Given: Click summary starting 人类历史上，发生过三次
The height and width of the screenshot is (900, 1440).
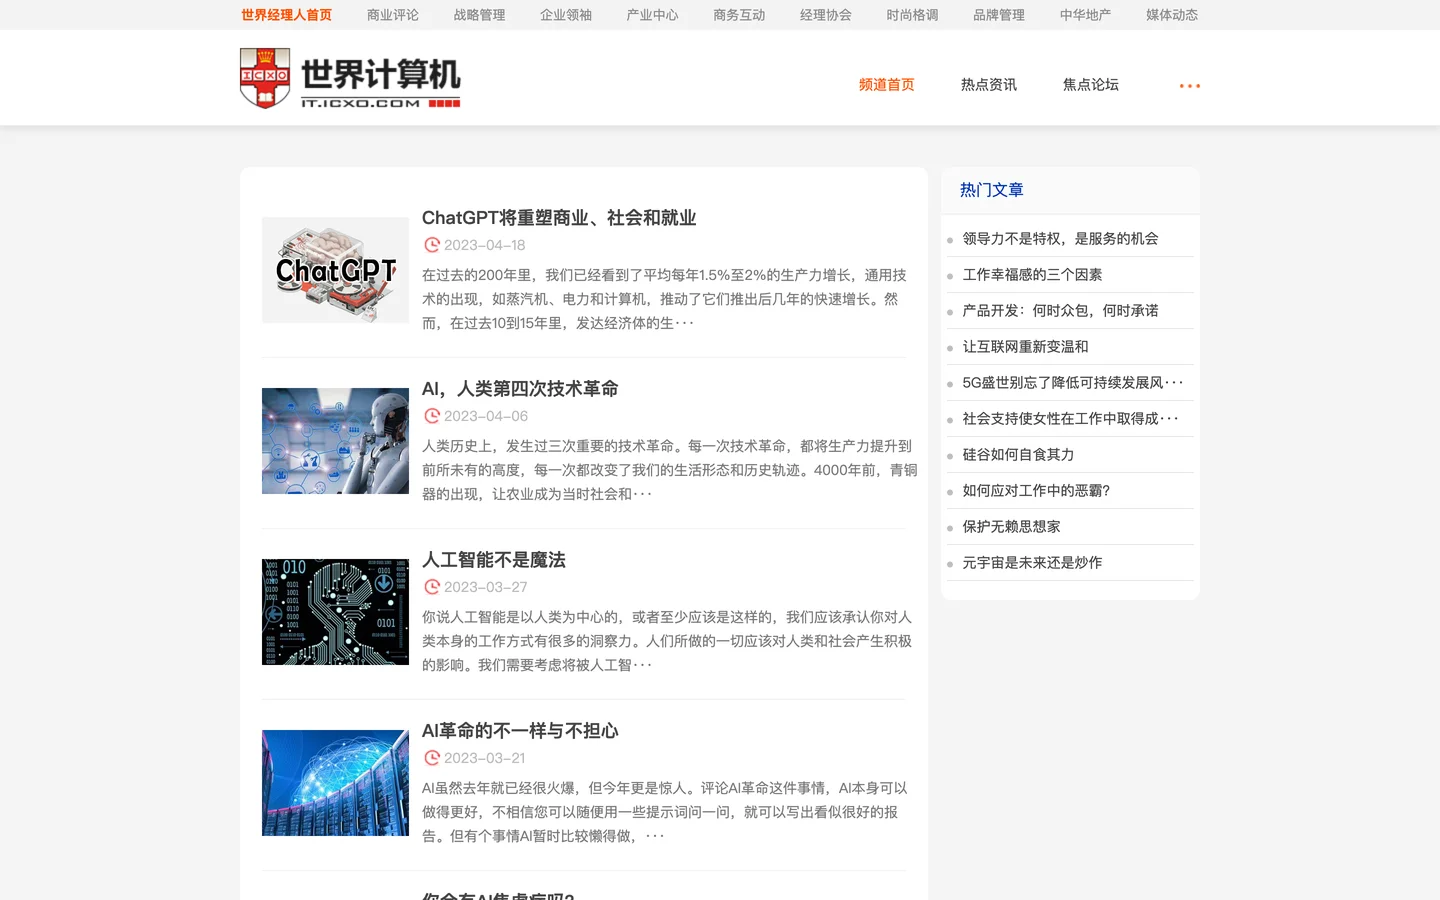Looking at the screenshot, I should 669,470.
